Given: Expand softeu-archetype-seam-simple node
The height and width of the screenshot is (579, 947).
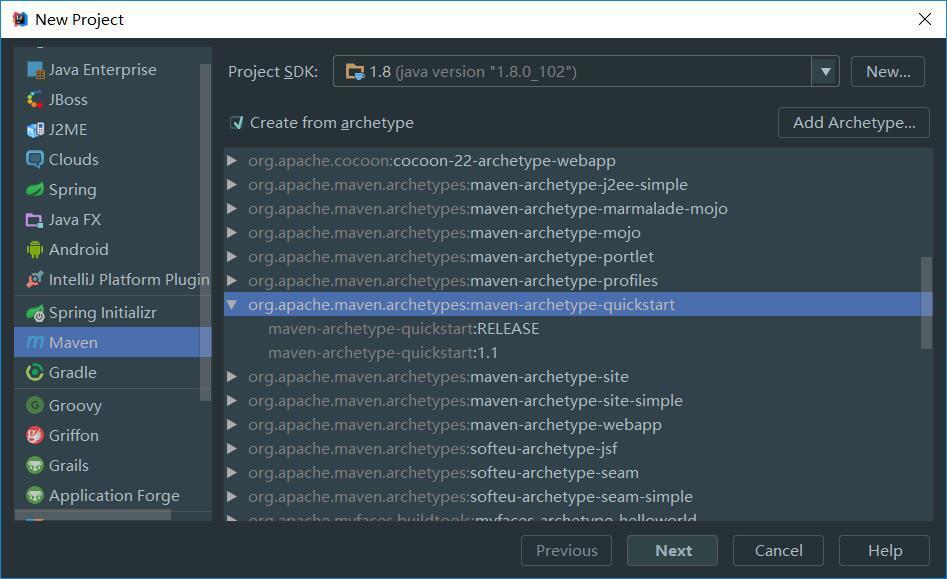Looking at the screenshot, I should pos(231,497).
